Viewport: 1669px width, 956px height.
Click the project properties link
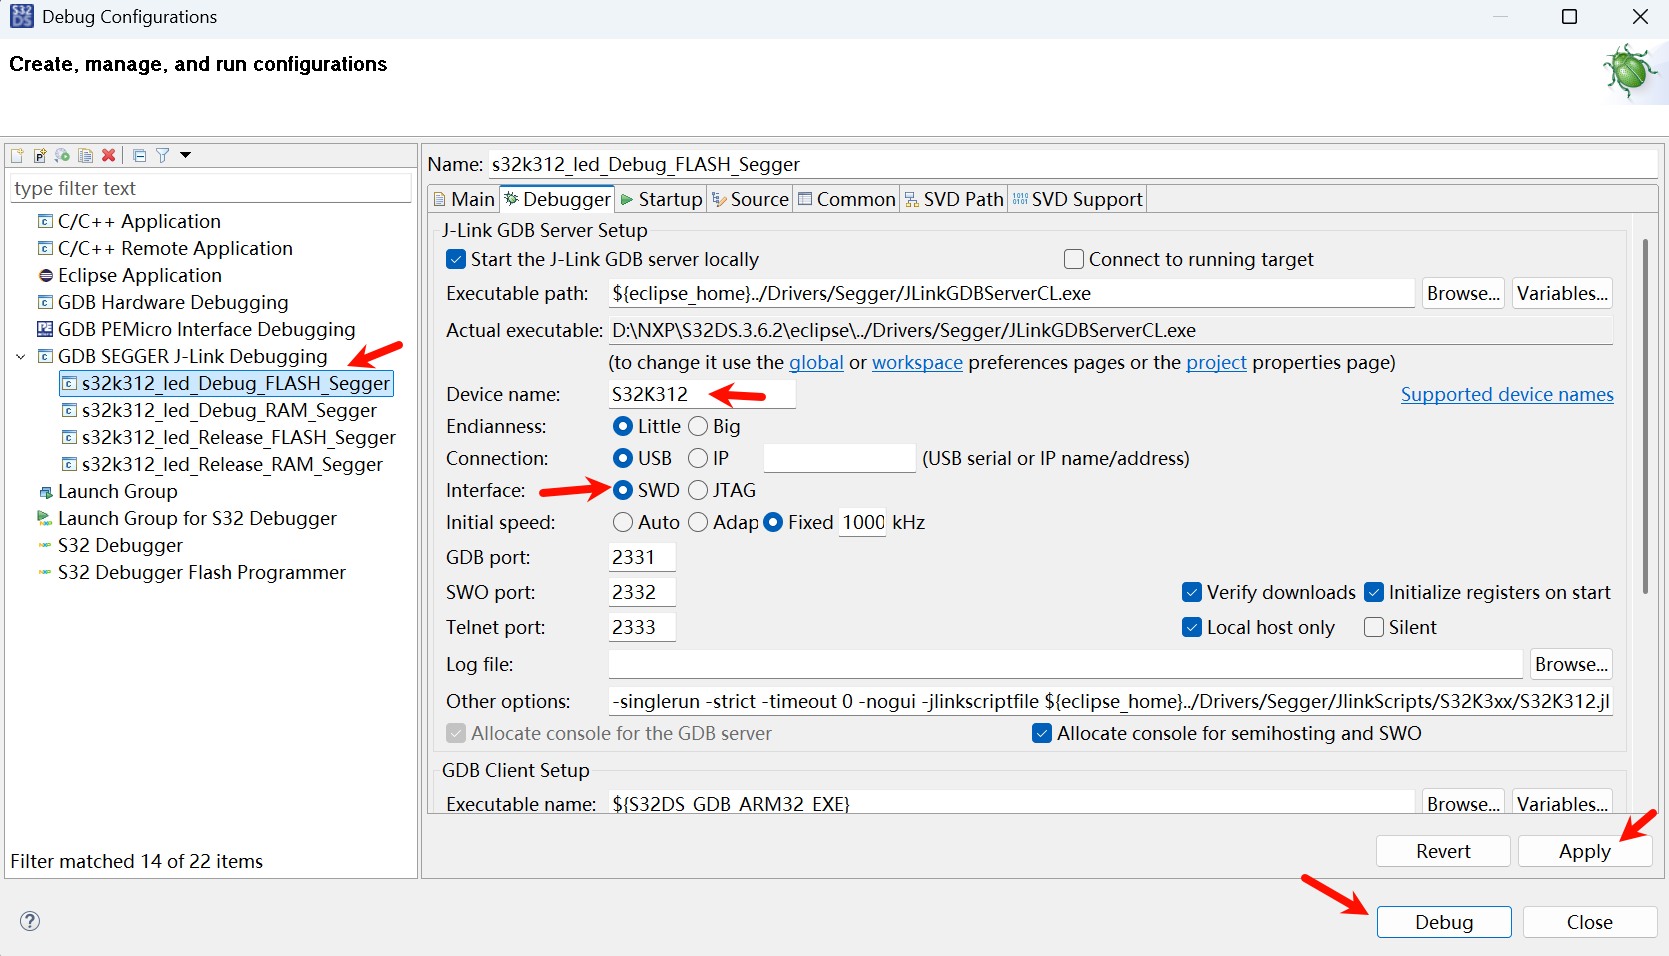pyautogui.click(x=1216, y=362)
